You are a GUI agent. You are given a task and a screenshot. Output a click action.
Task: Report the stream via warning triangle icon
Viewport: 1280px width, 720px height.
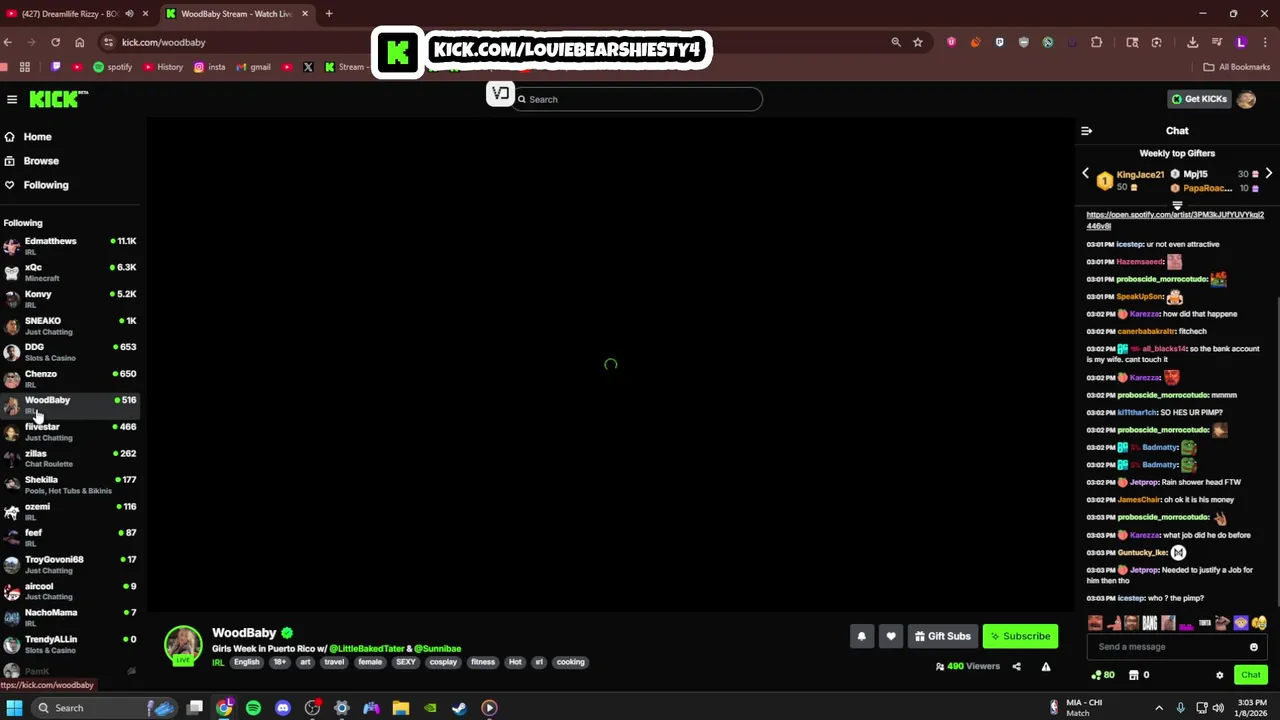pyautogui.click(x=1046, y=666)
